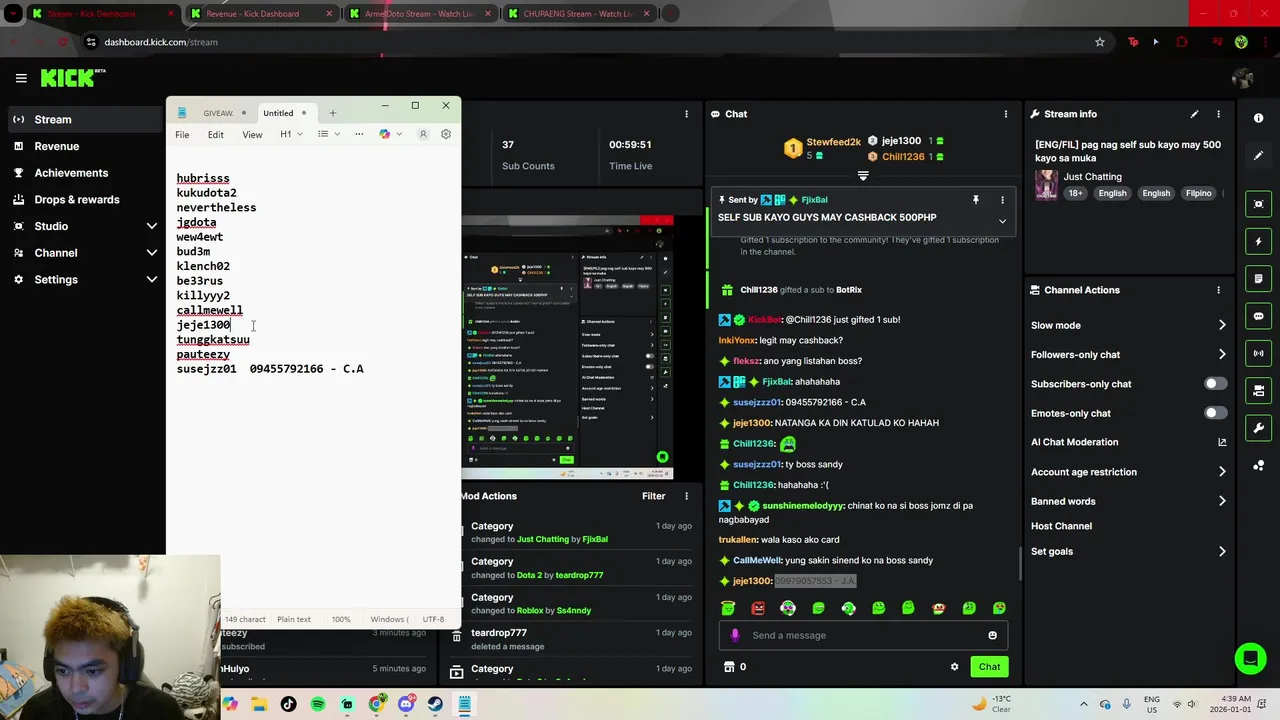Bookmark this page with the star icon
Screen dimensions: 1280x720
1100,42
